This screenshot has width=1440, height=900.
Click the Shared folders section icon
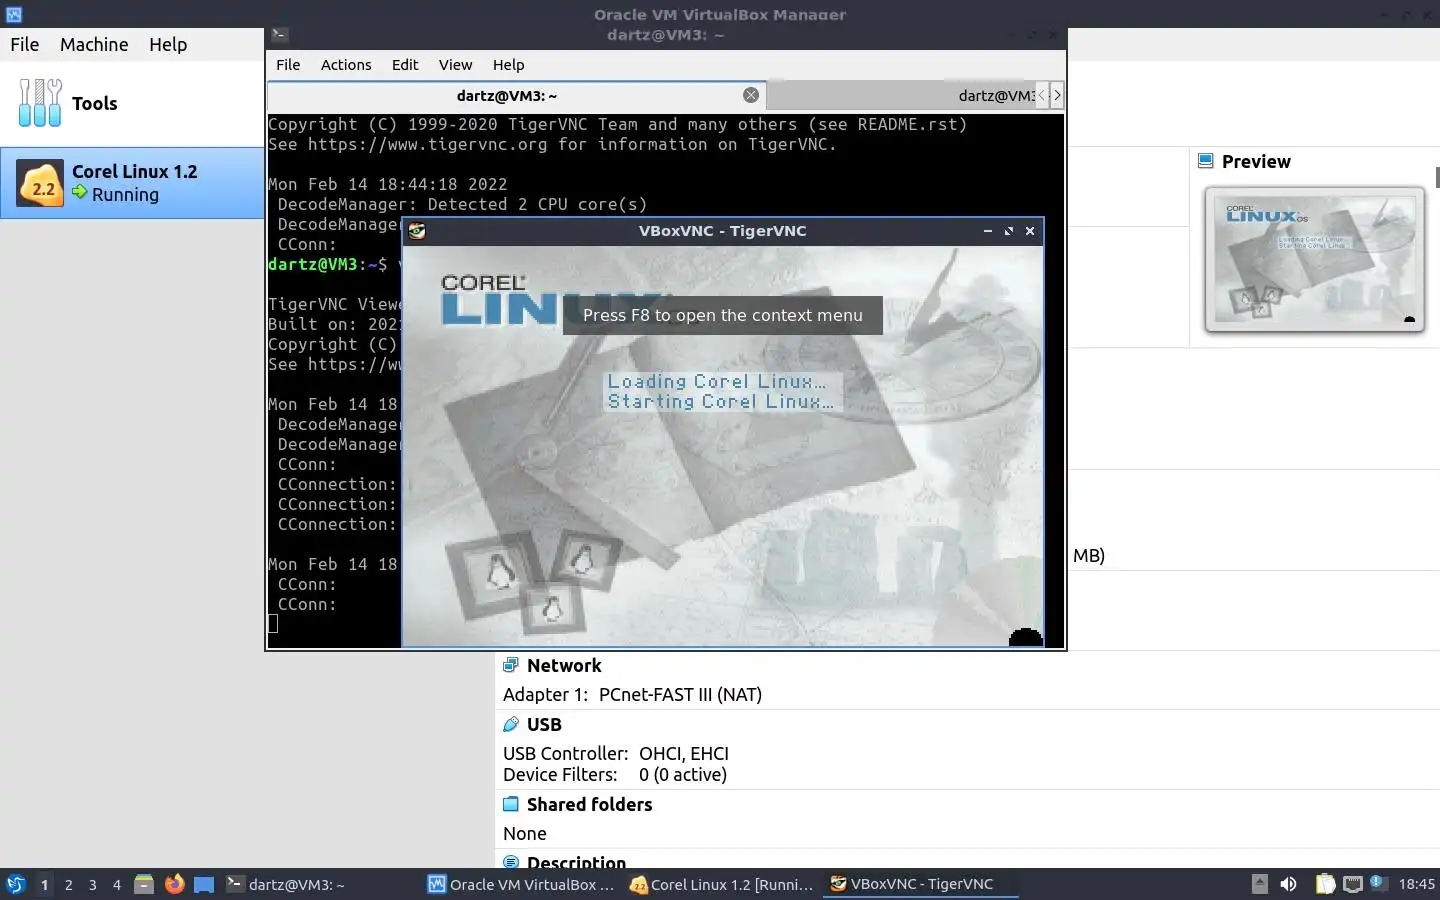click(x=511, y=804)
